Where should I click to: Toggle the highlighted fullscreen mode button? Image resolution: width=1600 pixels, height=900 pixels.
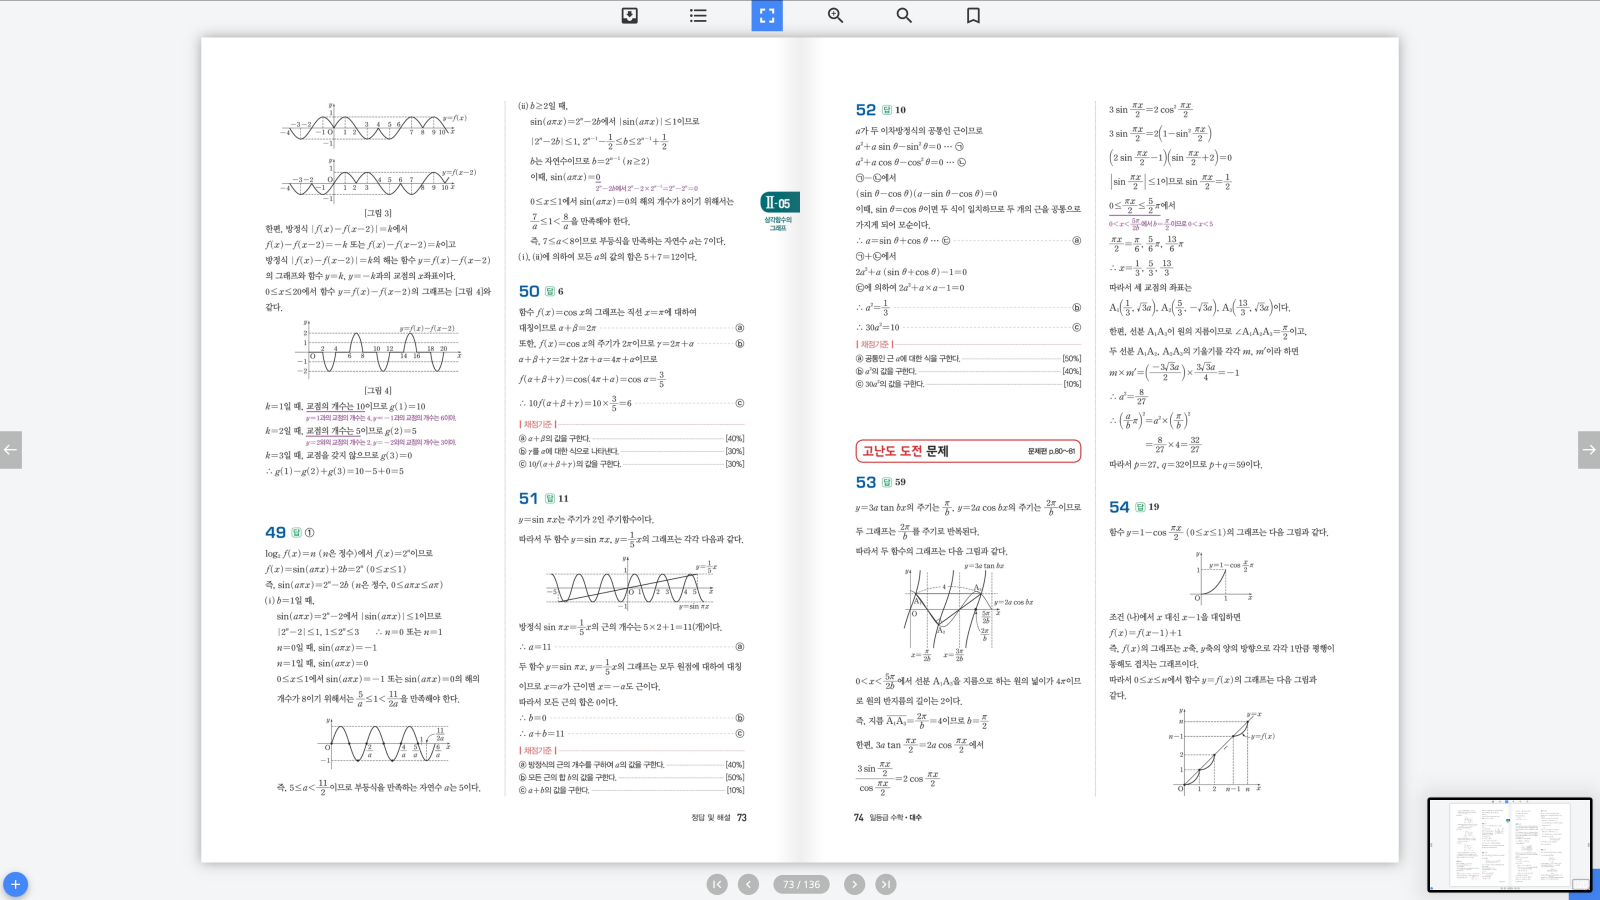pos(767,16)
